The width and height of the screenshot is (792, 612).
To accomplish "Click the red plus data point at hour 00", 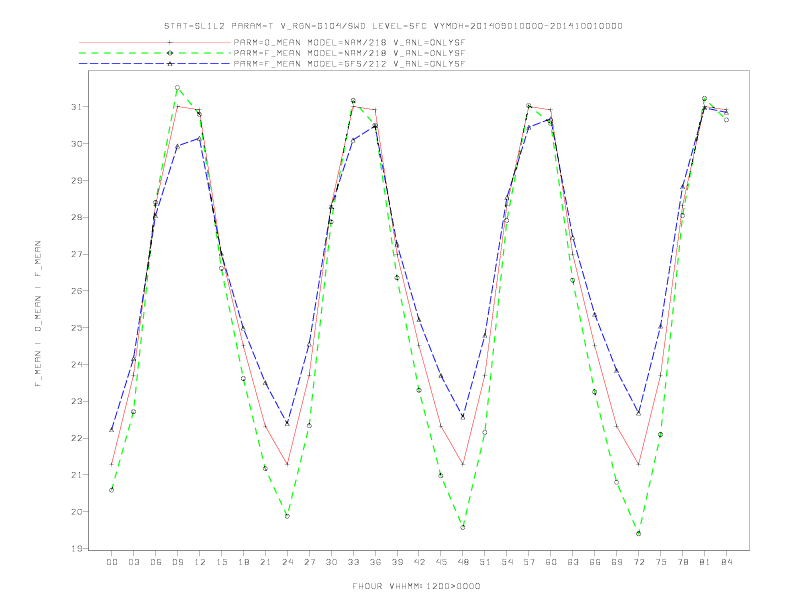I will coord(112,464).
